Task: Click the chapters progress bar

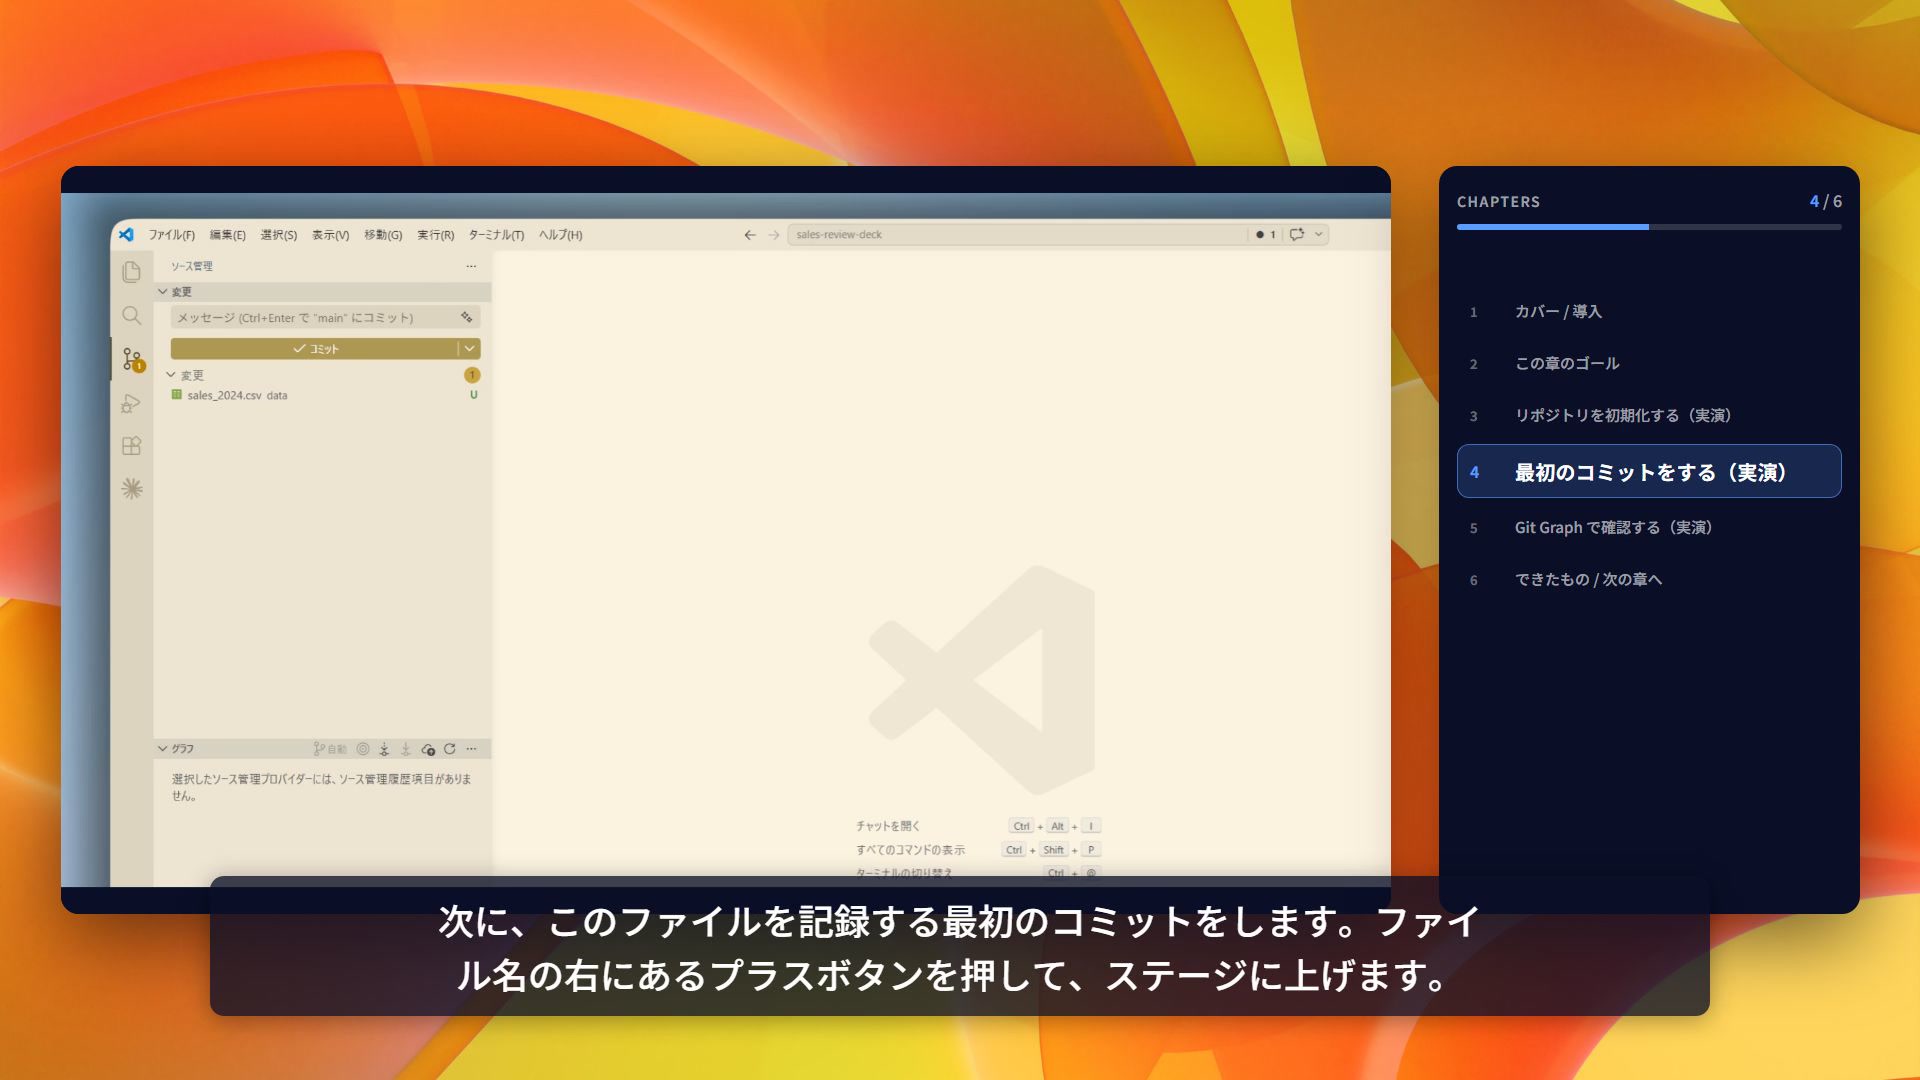Action: coord(1649,227)
